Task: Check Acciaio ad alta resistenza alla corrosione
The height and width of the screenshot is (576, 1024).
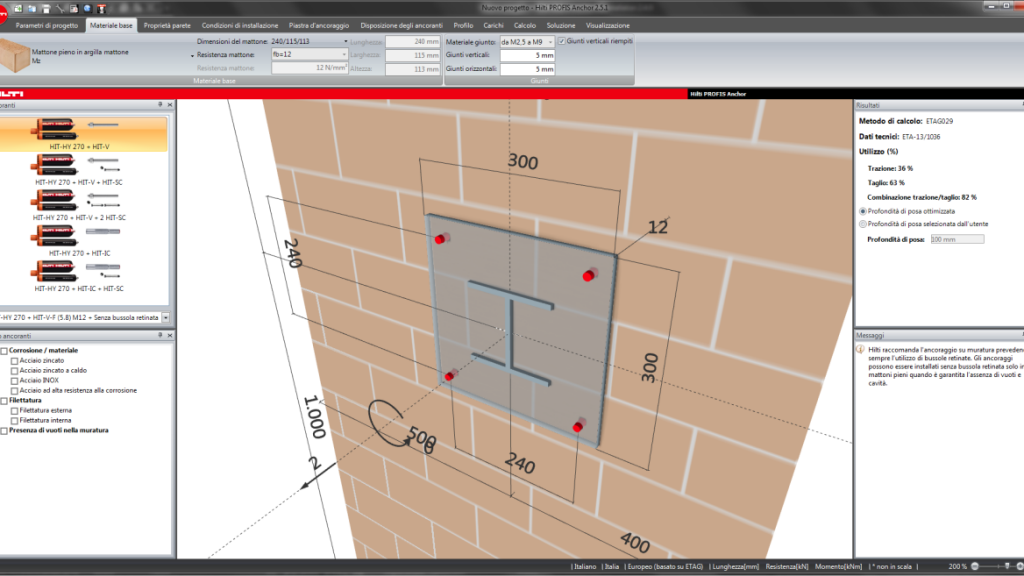Action: [14, 391]
